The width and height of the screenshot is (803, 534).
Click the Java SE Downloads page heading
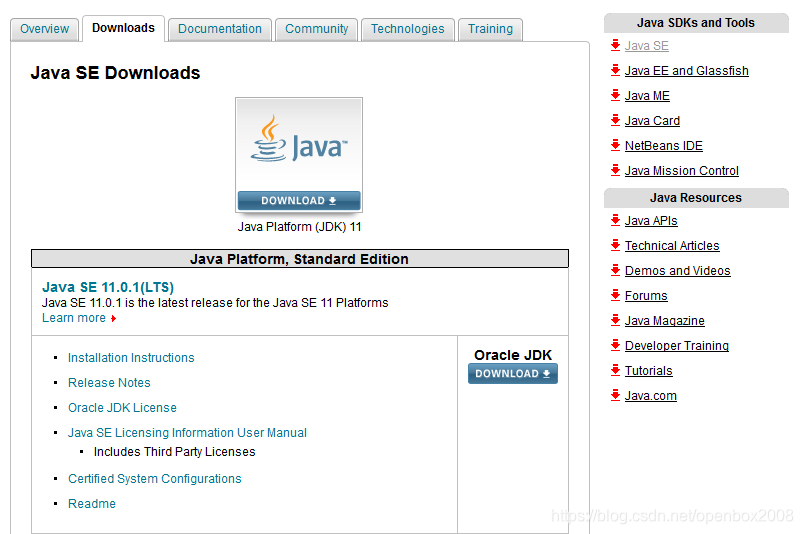coord(115,73)
